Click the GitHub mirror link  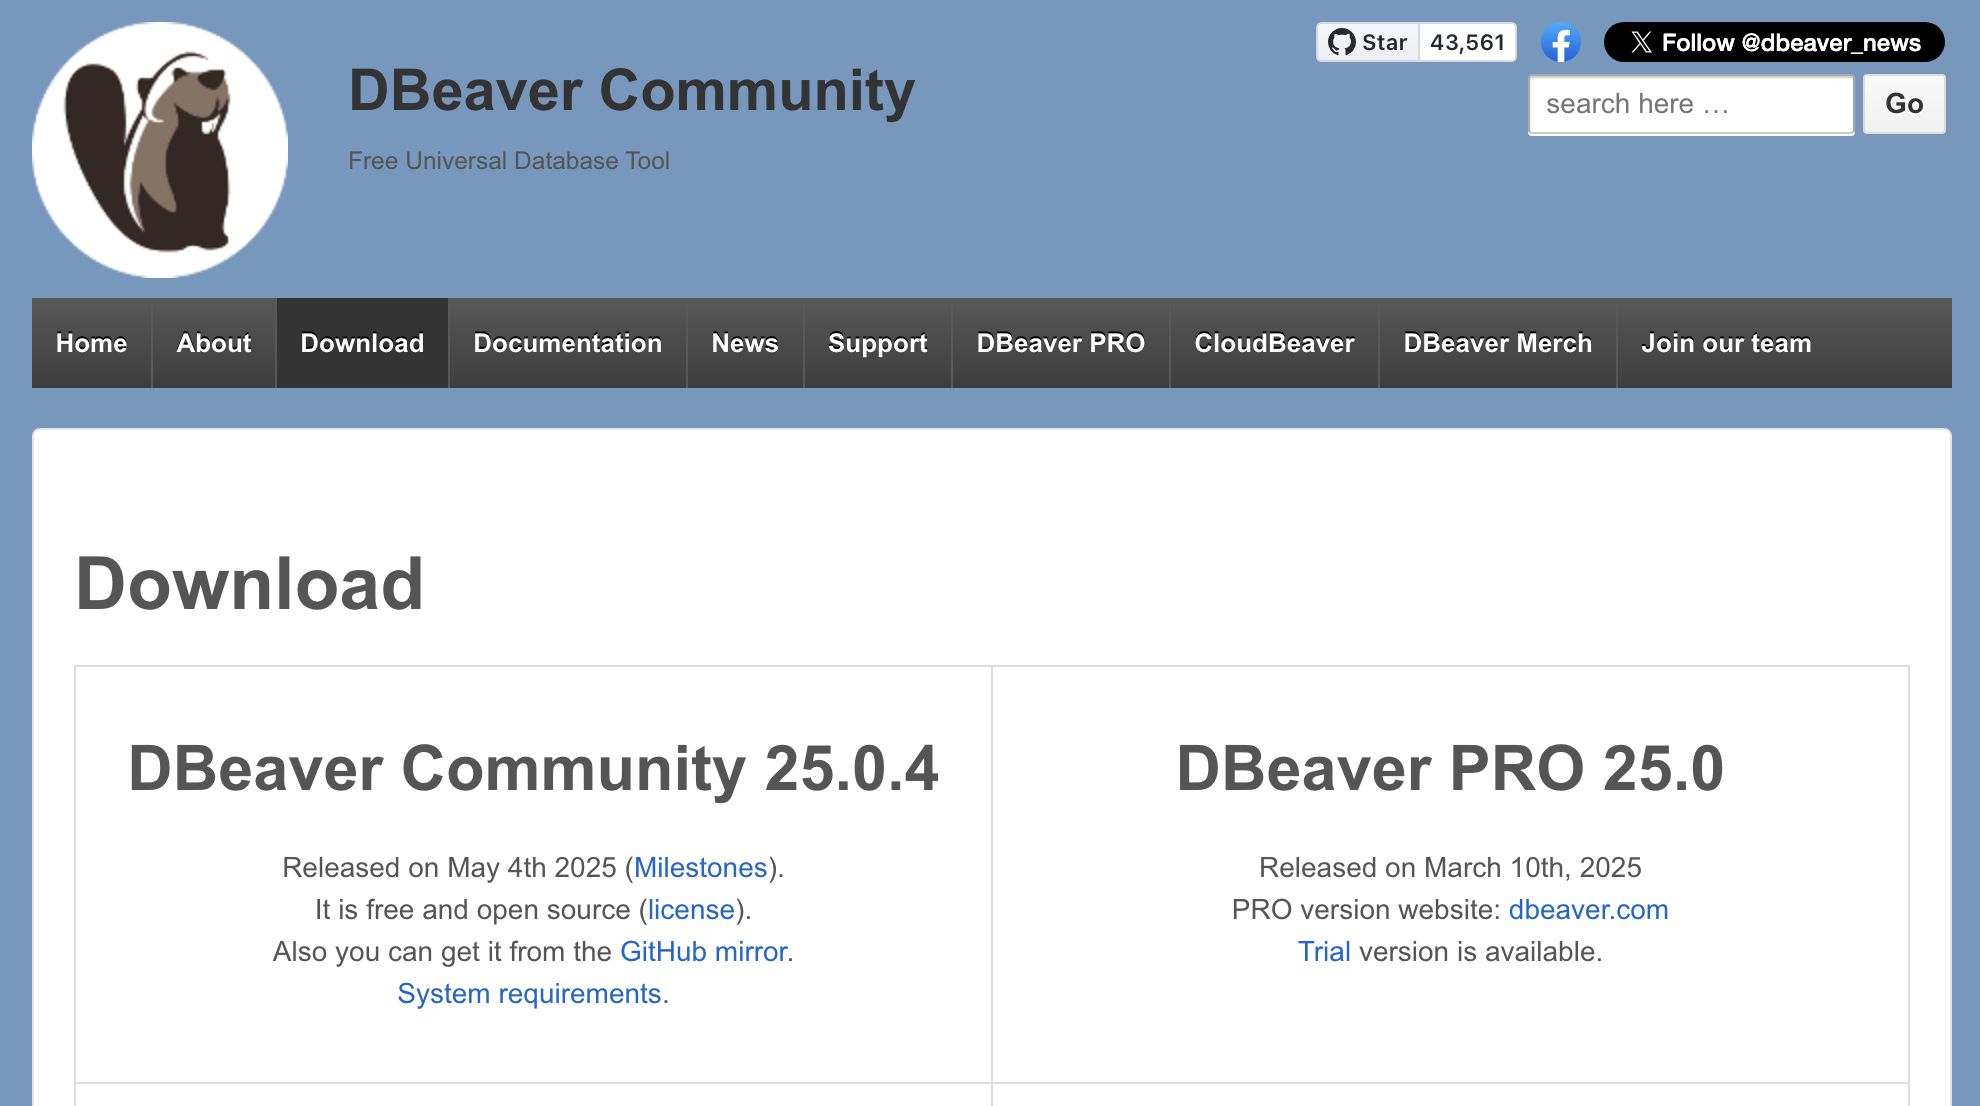coord(703,951)
